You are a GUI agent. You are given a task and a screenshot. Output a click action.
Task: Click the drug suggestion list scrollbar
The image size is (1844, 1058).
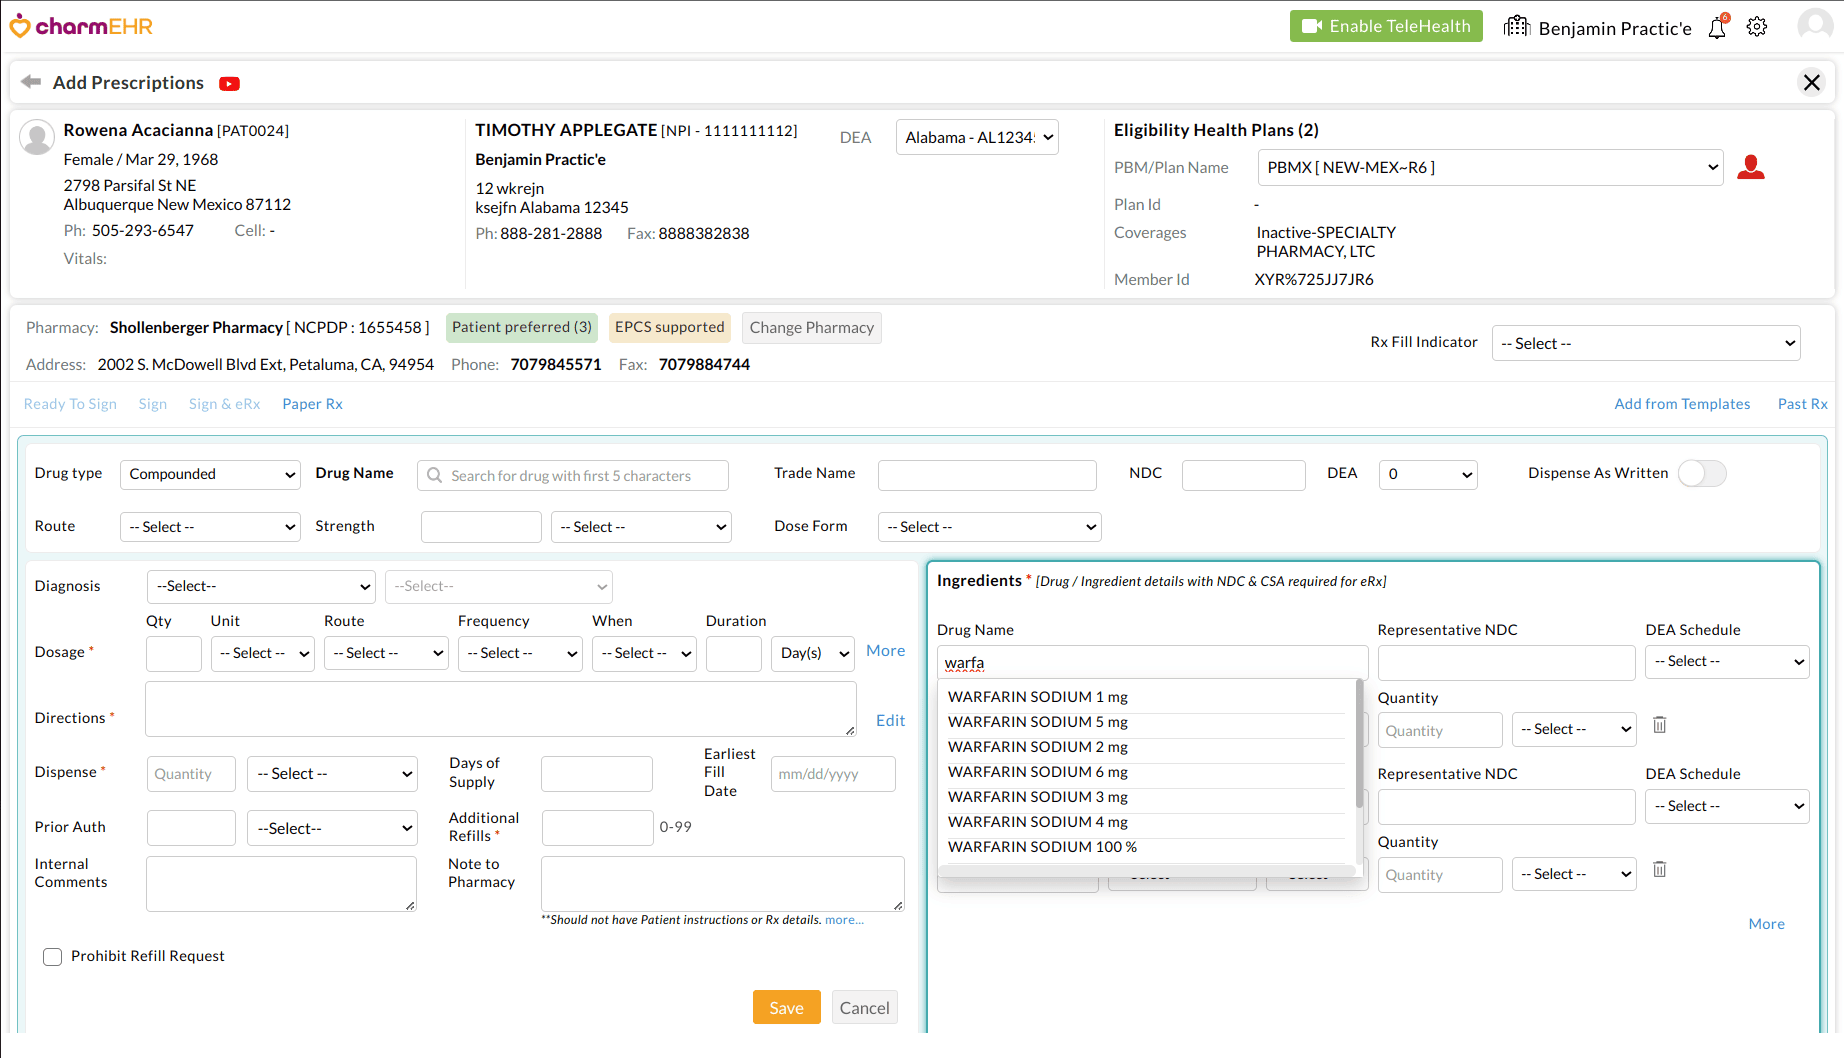[x=1359, y=745]
